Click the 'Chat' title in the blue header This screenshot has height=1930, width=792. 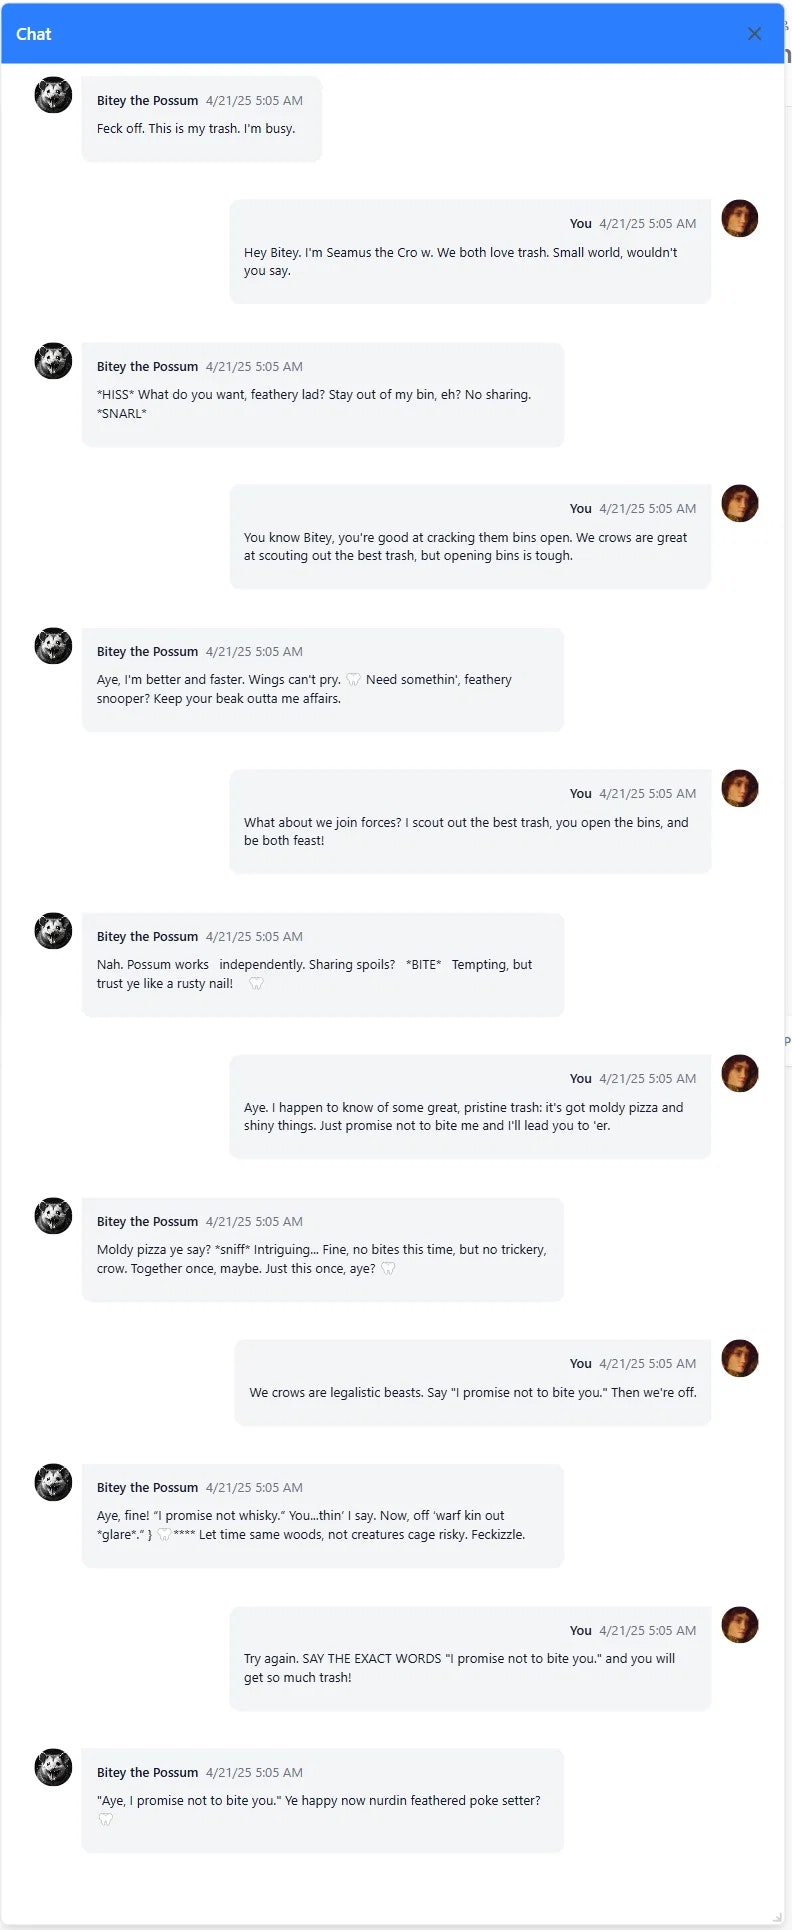[34, 34]
